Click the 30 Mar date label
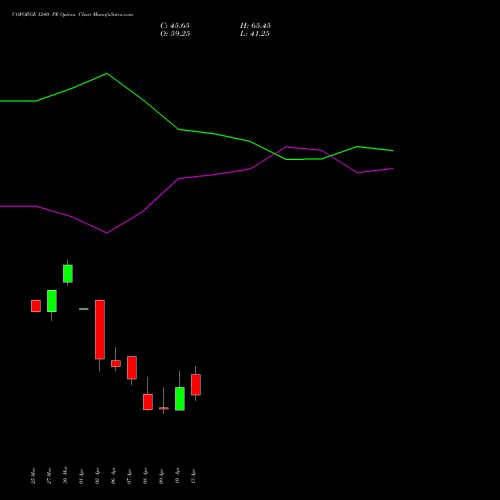Image resolution: width=500 pixels, height=500 pixels. point(65,475)
